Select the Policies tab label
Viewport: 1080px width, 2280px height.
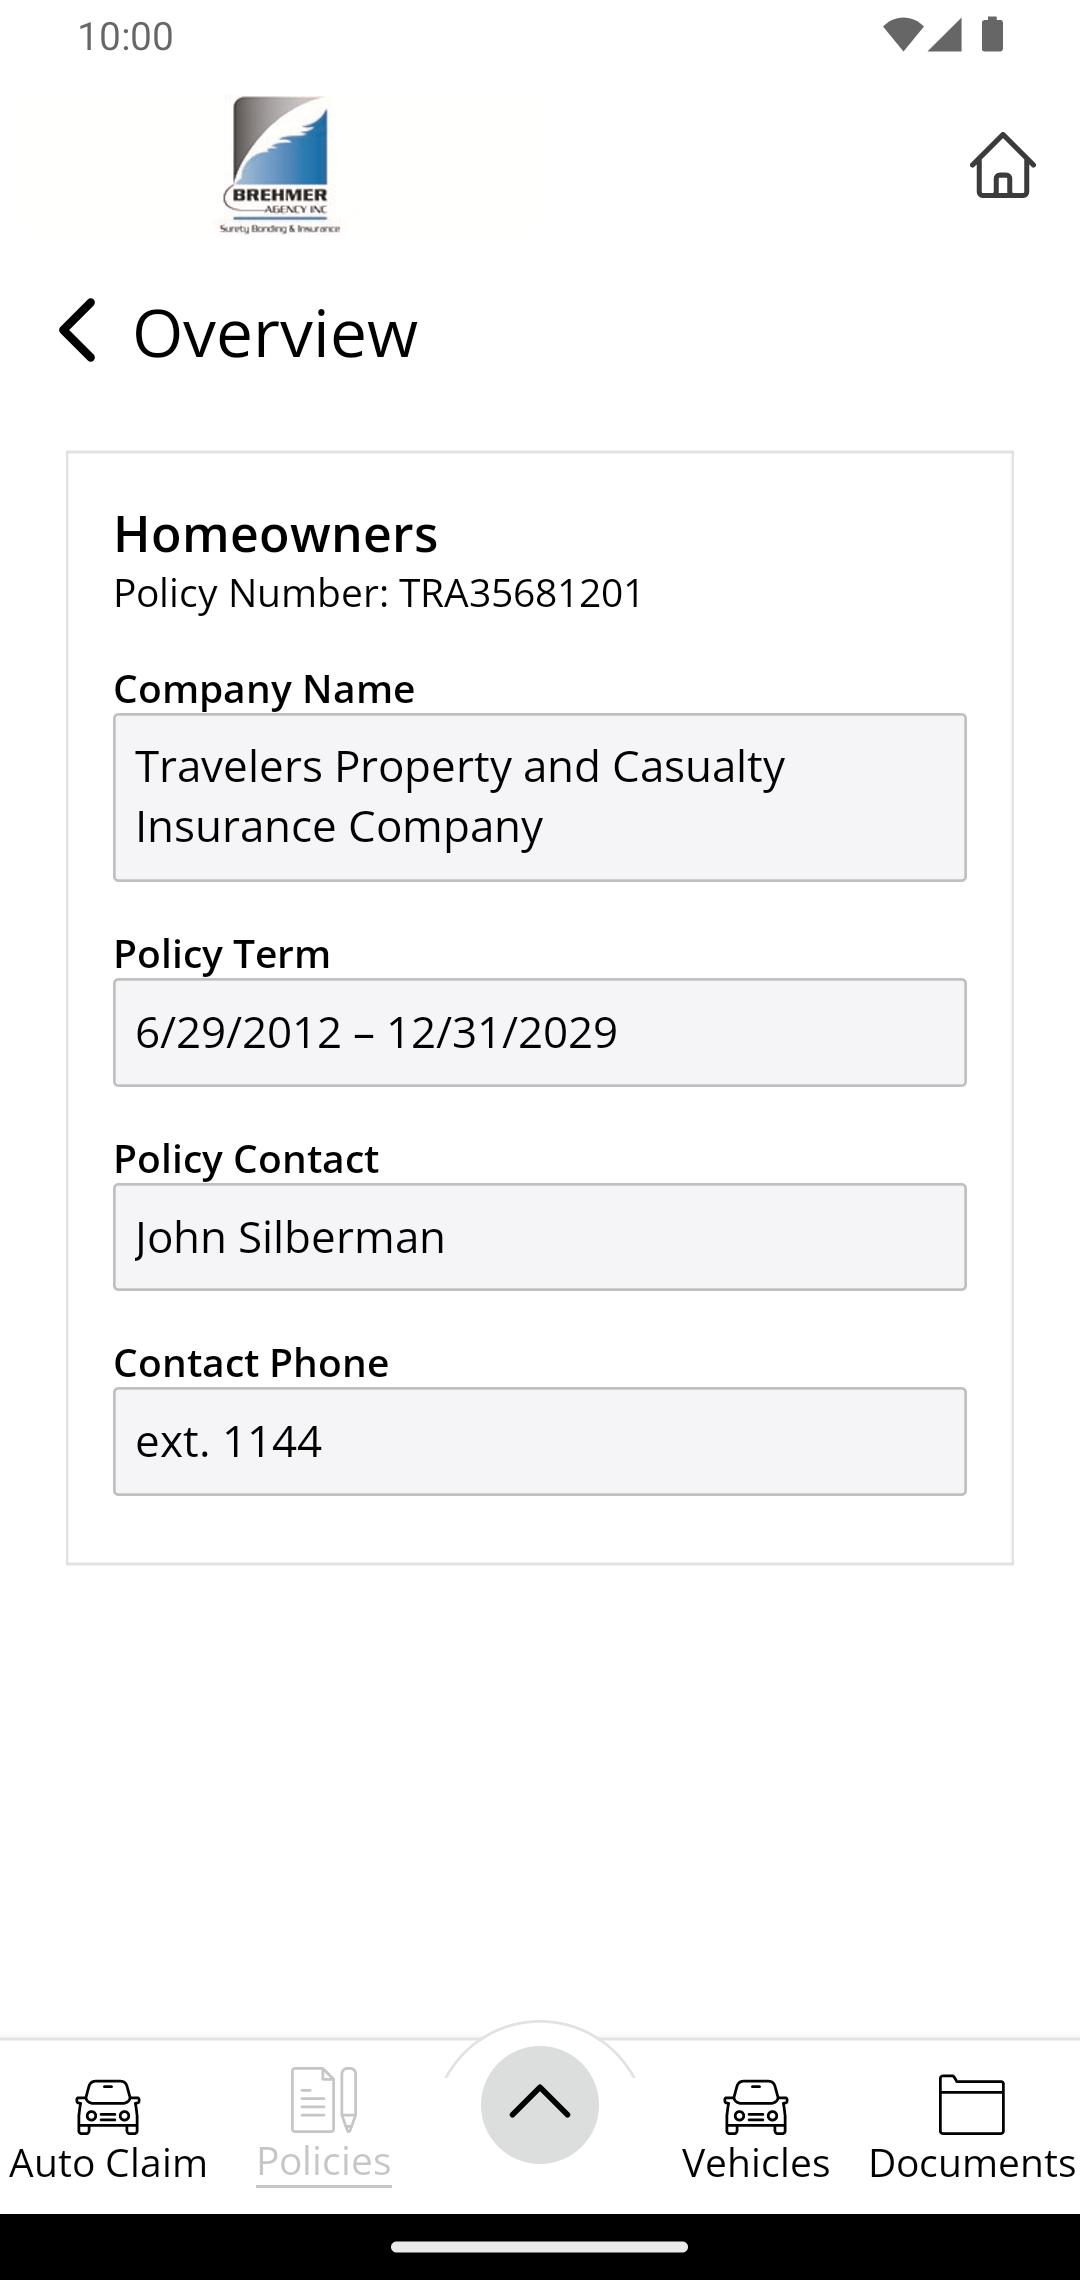click(324, 2161)
